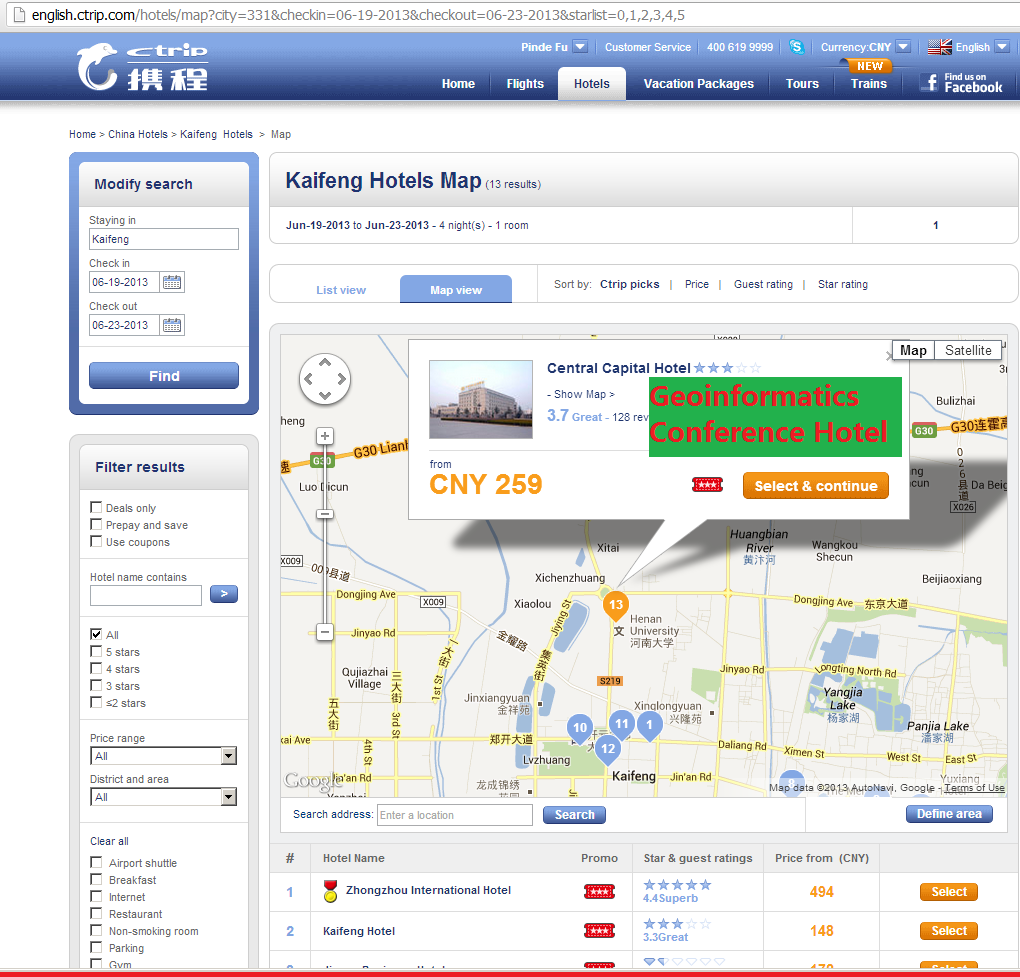Click map marker number 10
Image resolution: width=1020 pixels, height=977 pixels.
point(580,728)
